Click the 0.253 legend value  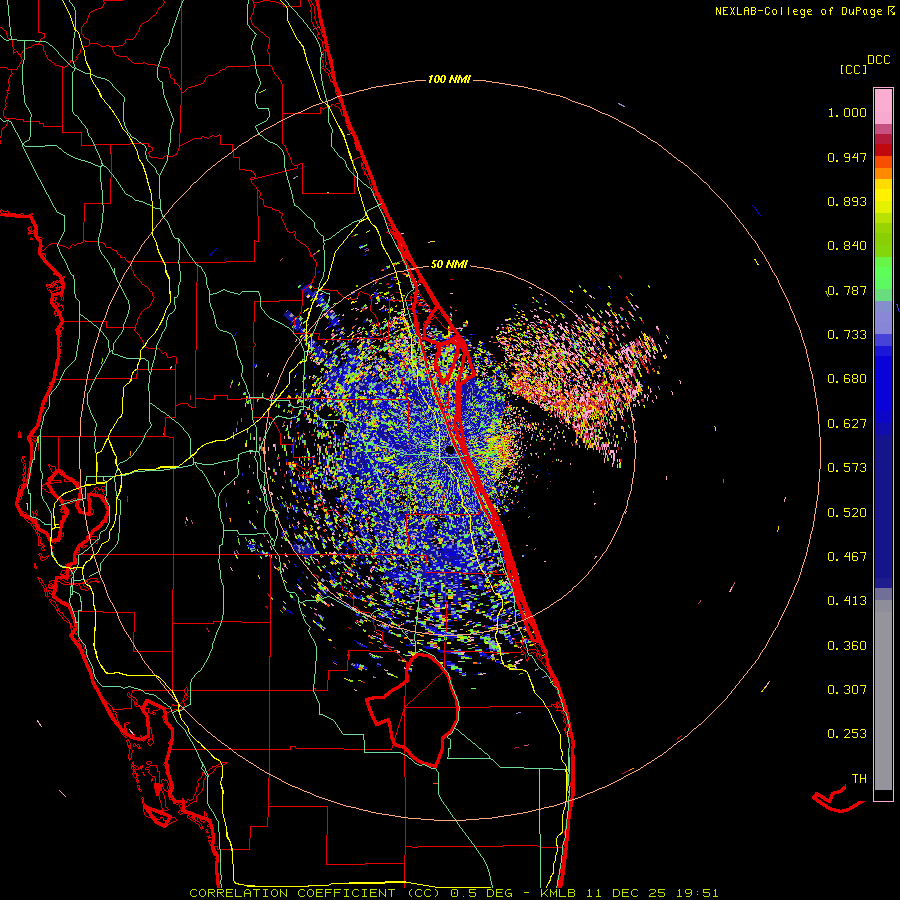[847, 734]
